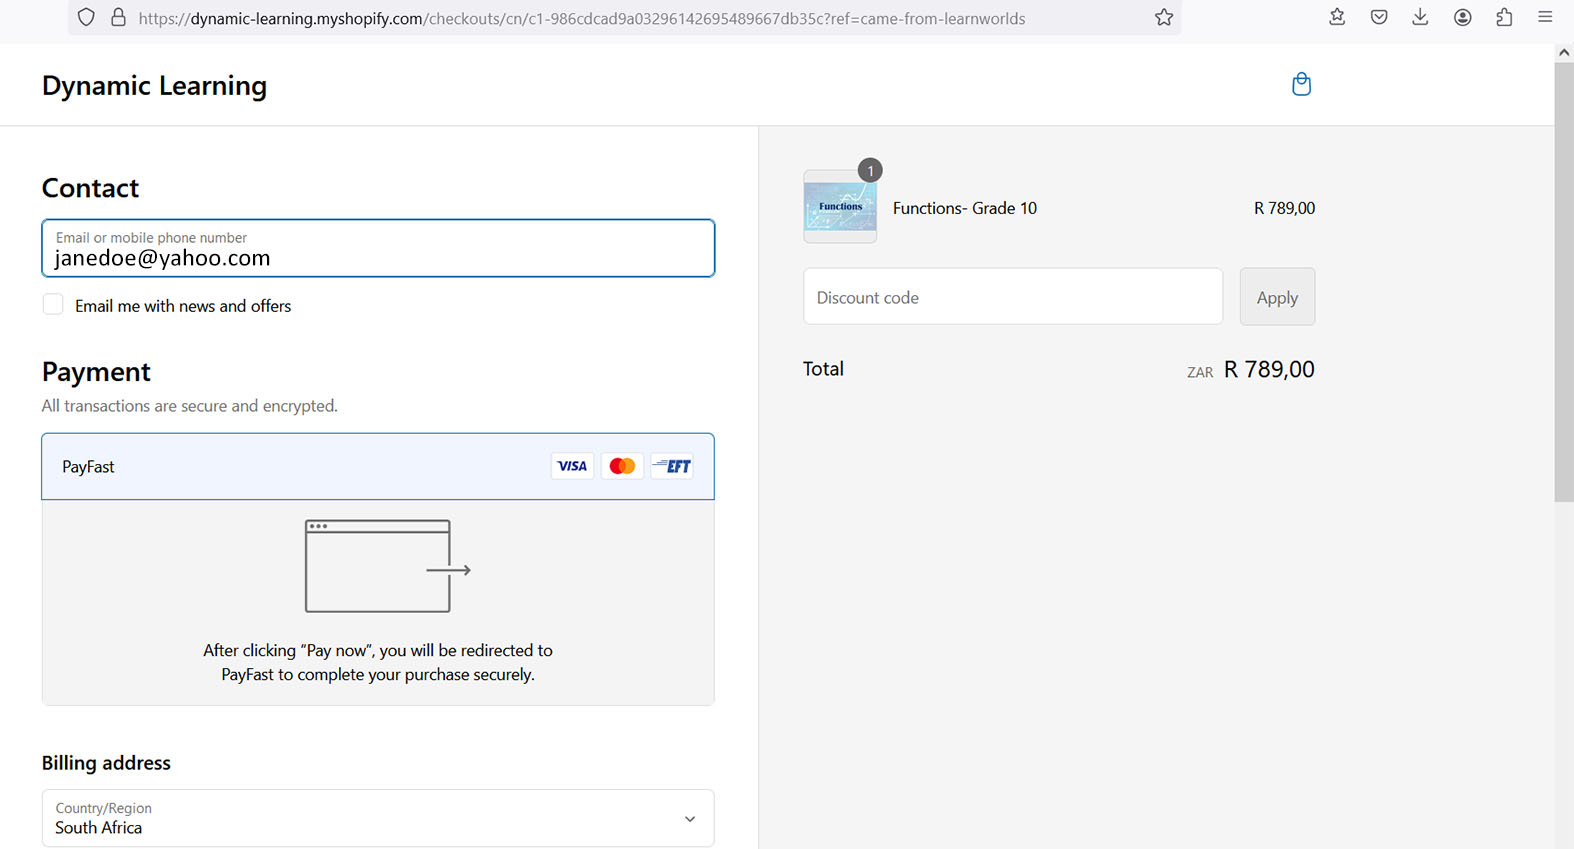
Task: Click the Mastercard logo
Action: [622, 466]
